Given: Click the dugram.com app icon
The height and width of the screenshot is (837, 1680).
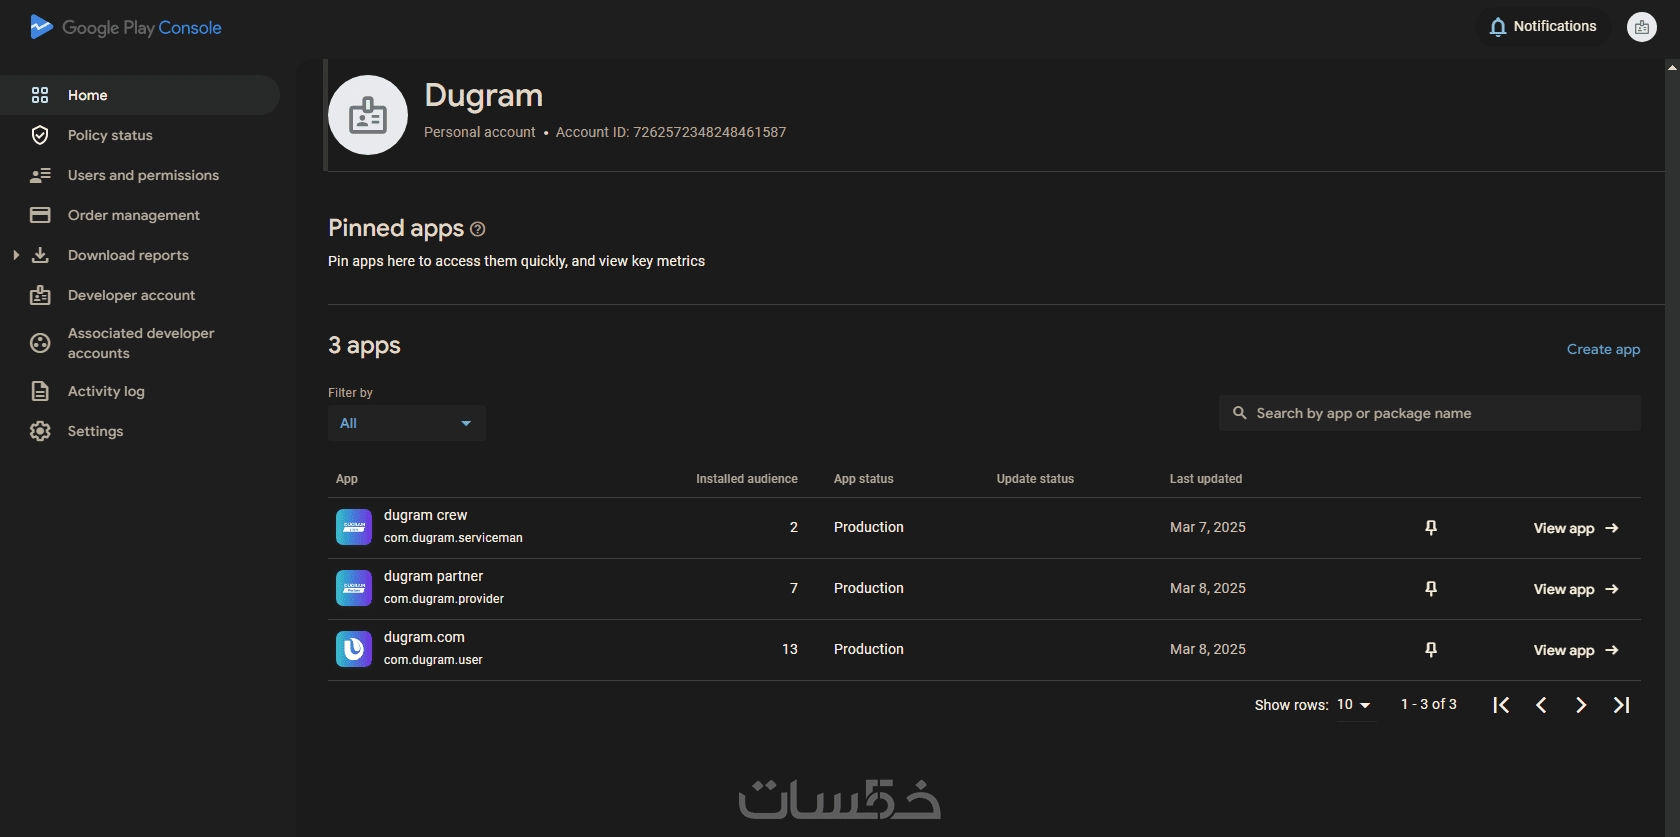Looking at the screenshot, I should pyautogui.click(x=354, y=649).
